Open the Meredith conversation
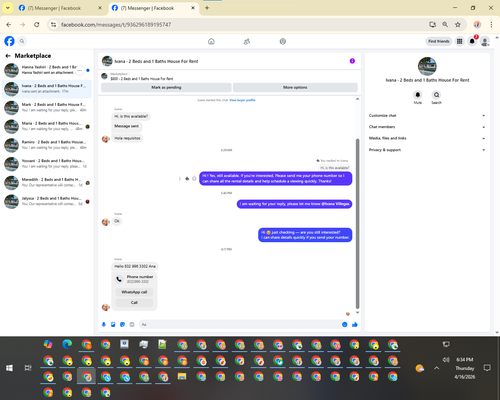 [47, 182]
